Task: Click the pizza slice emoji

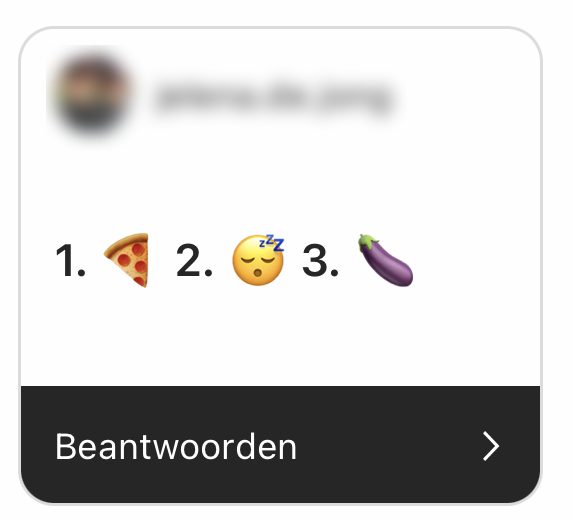Action: (x=128, y=260)
